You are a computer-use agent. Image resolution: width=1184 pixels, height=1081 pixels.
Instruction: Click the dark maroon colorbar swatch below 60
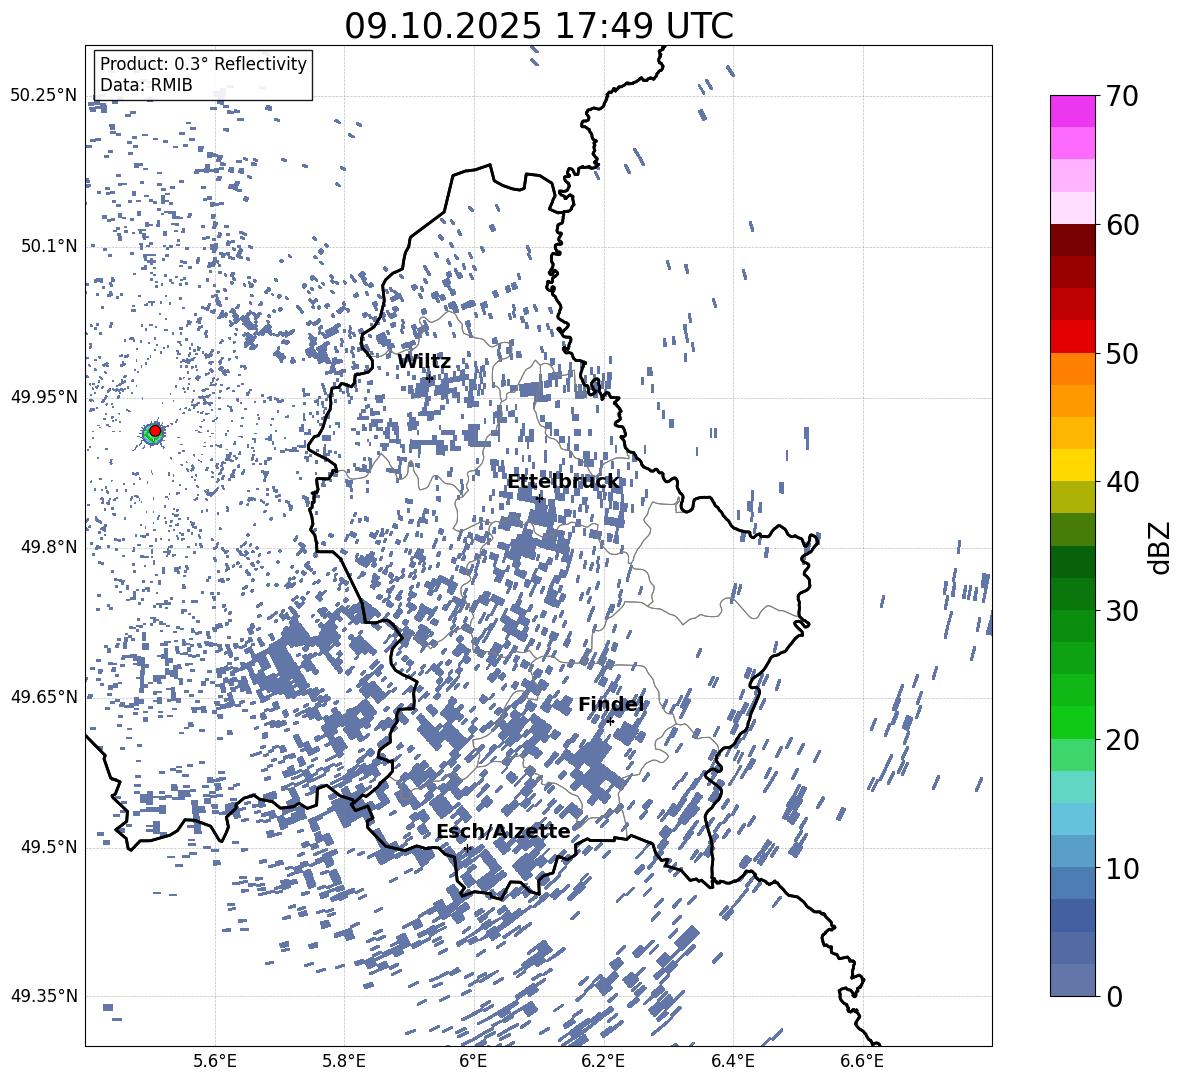tap(1072, 240)
